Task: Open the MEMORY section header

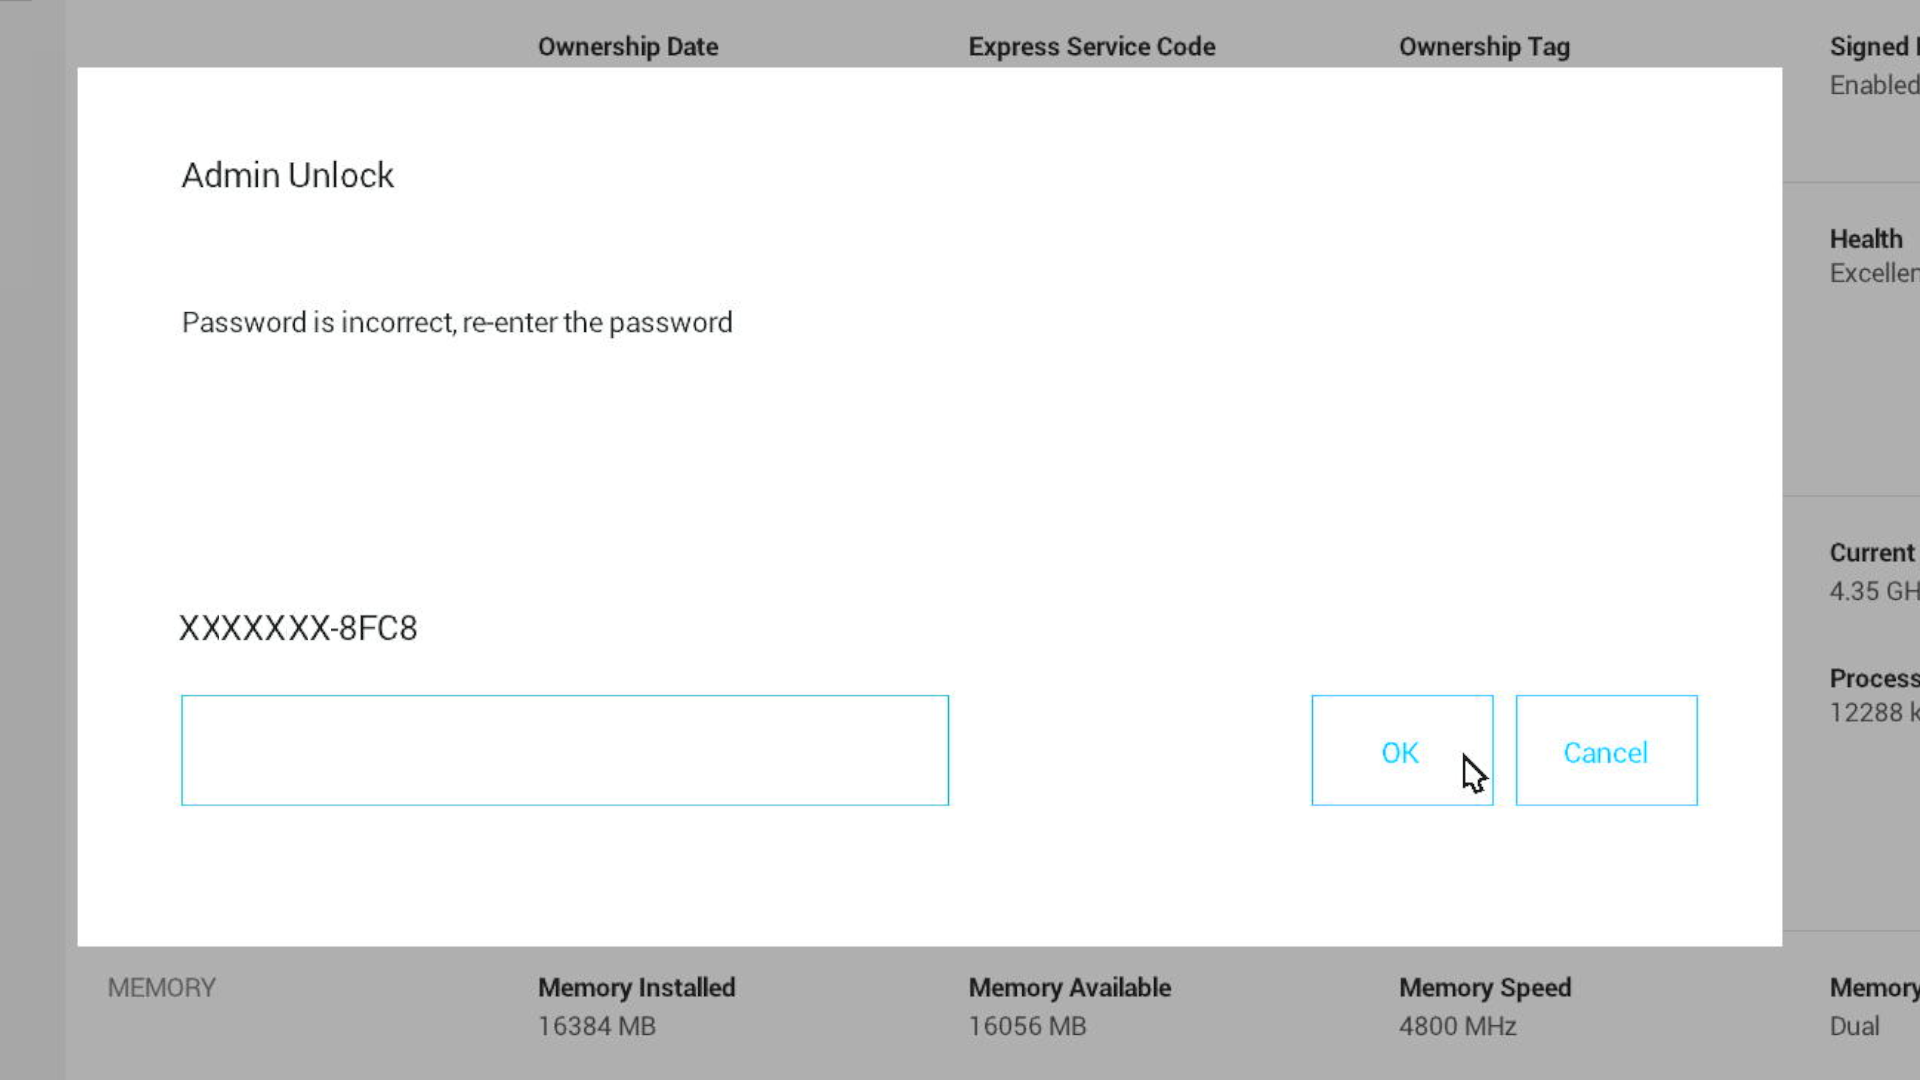Action: pos(161,987)
